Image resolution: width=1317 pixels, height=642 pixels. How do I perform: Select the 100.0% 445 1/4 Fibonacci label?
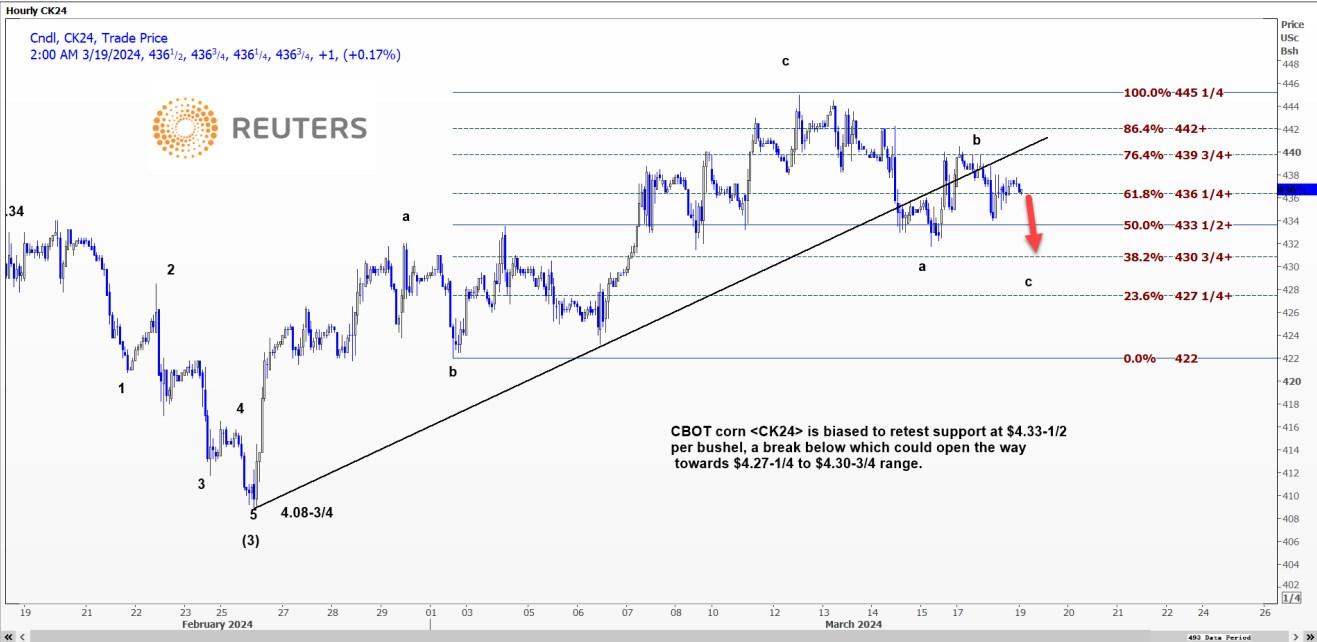coord(1174,92)
